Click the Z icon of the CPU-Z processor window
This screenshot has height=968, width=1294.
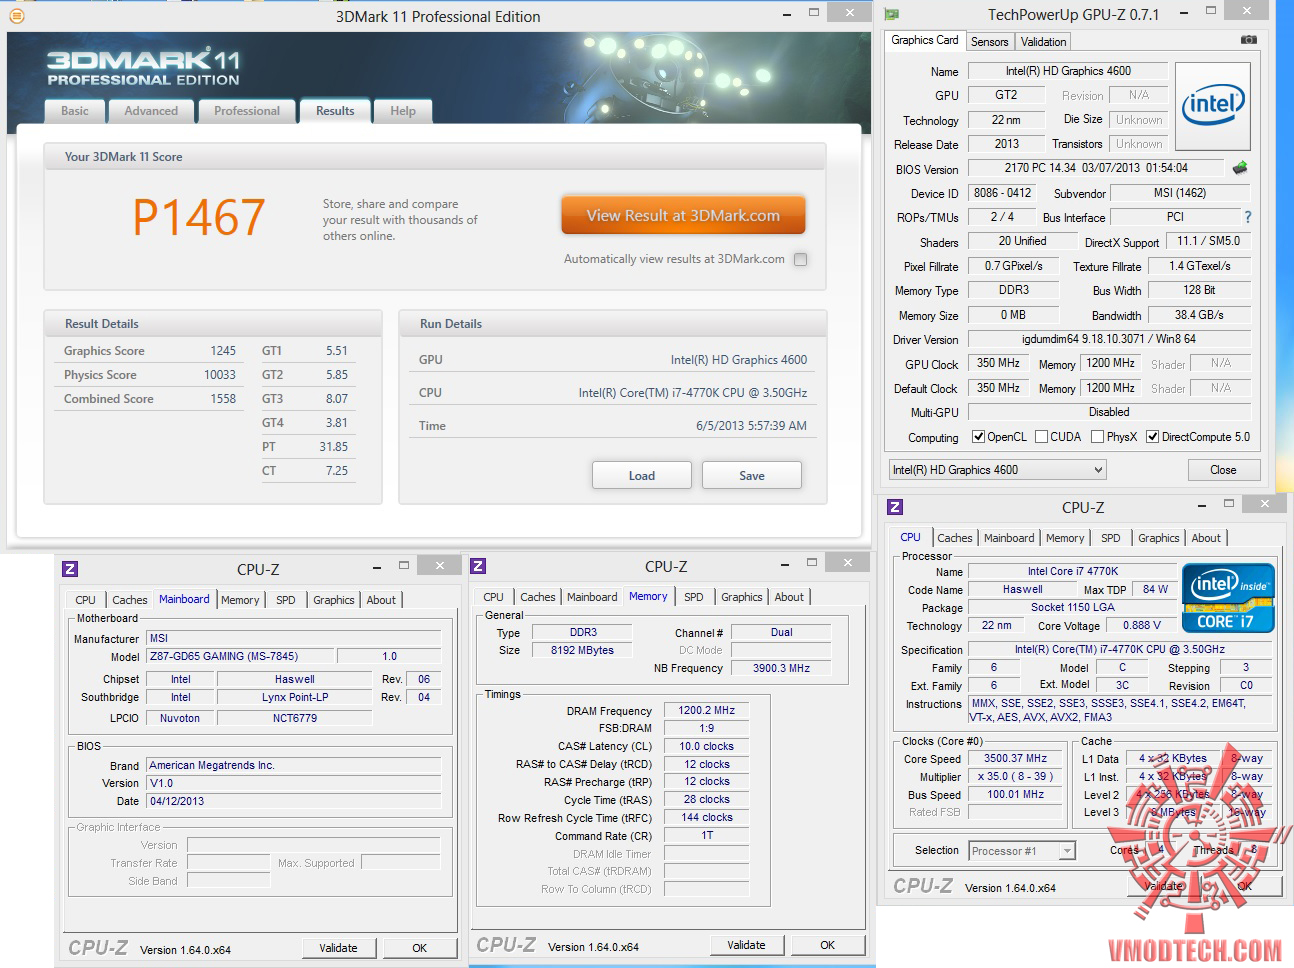coord(895,507)
